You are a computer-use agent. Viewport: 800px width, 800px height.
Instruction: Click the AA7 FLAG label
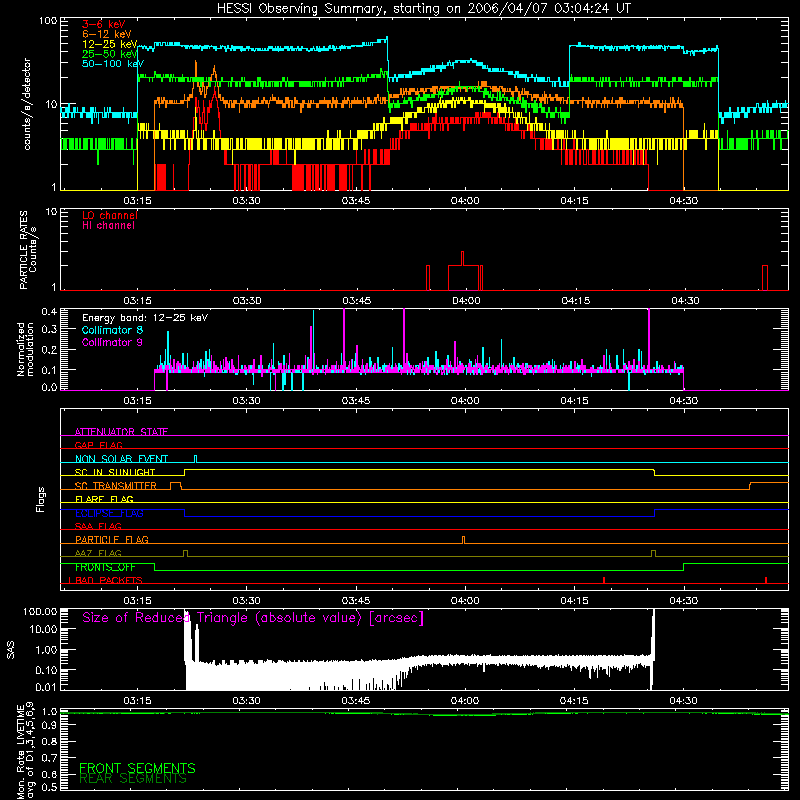pyautogui.click(x=98, y=553)
